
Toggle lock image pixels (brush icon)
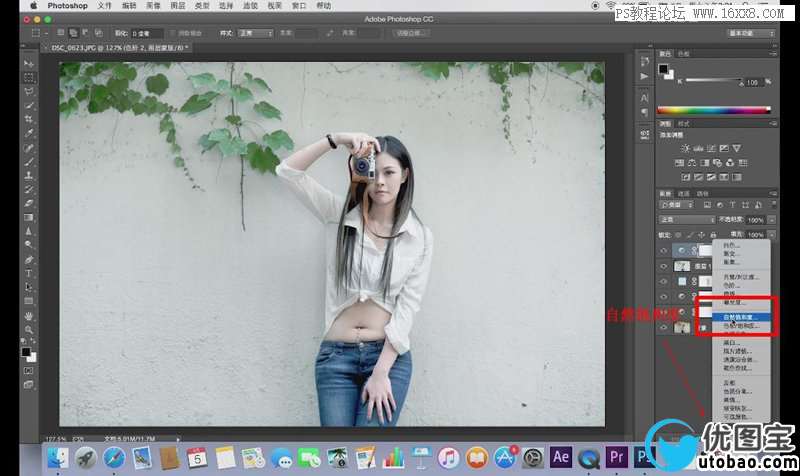coord(690,235)
